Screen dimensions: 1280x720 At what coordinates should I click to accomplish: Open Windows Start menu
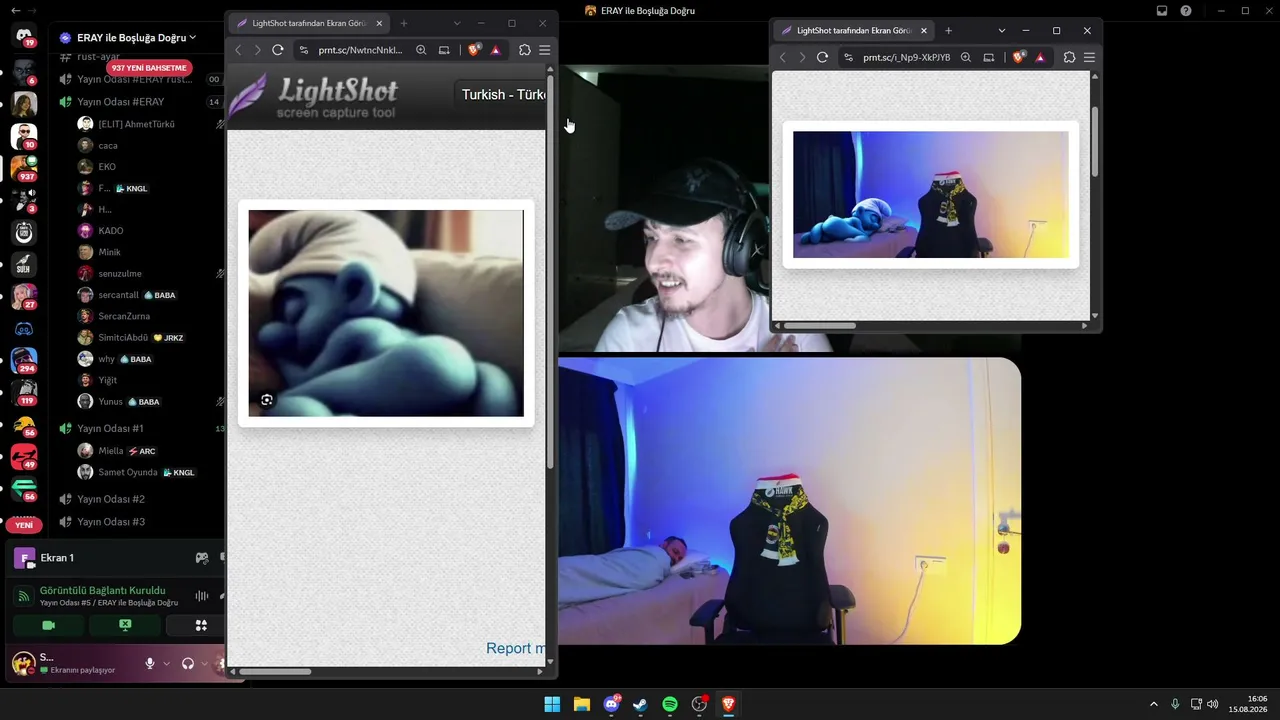[x=552, y=705]
